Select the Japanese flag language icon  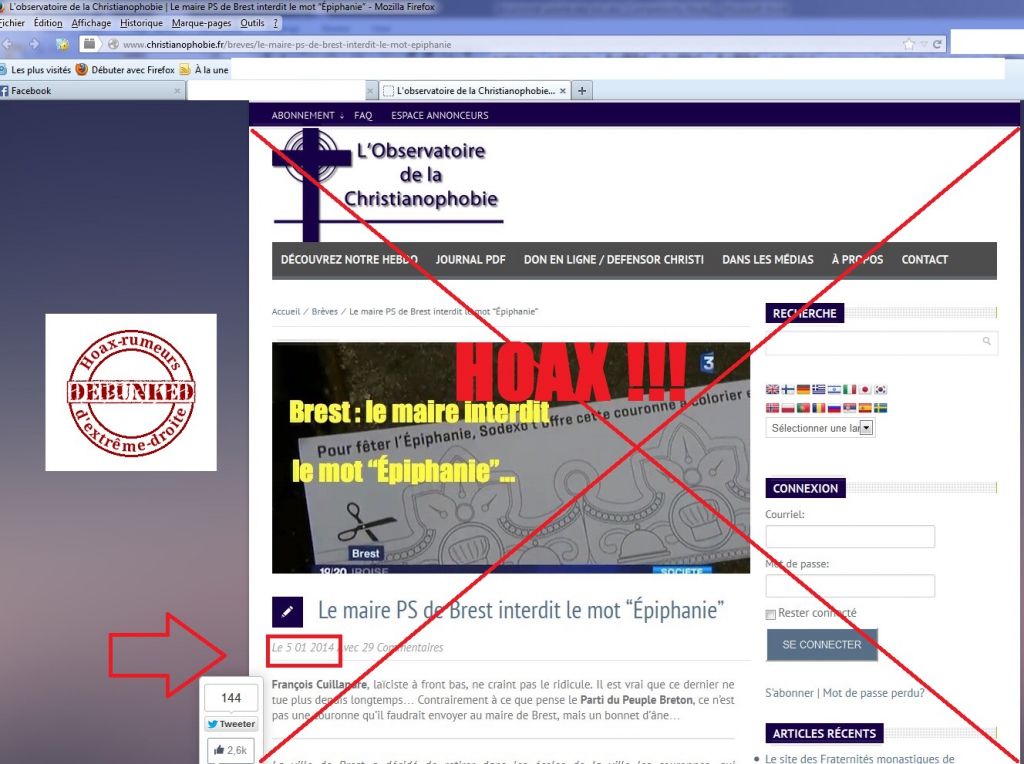pos(865,389)
